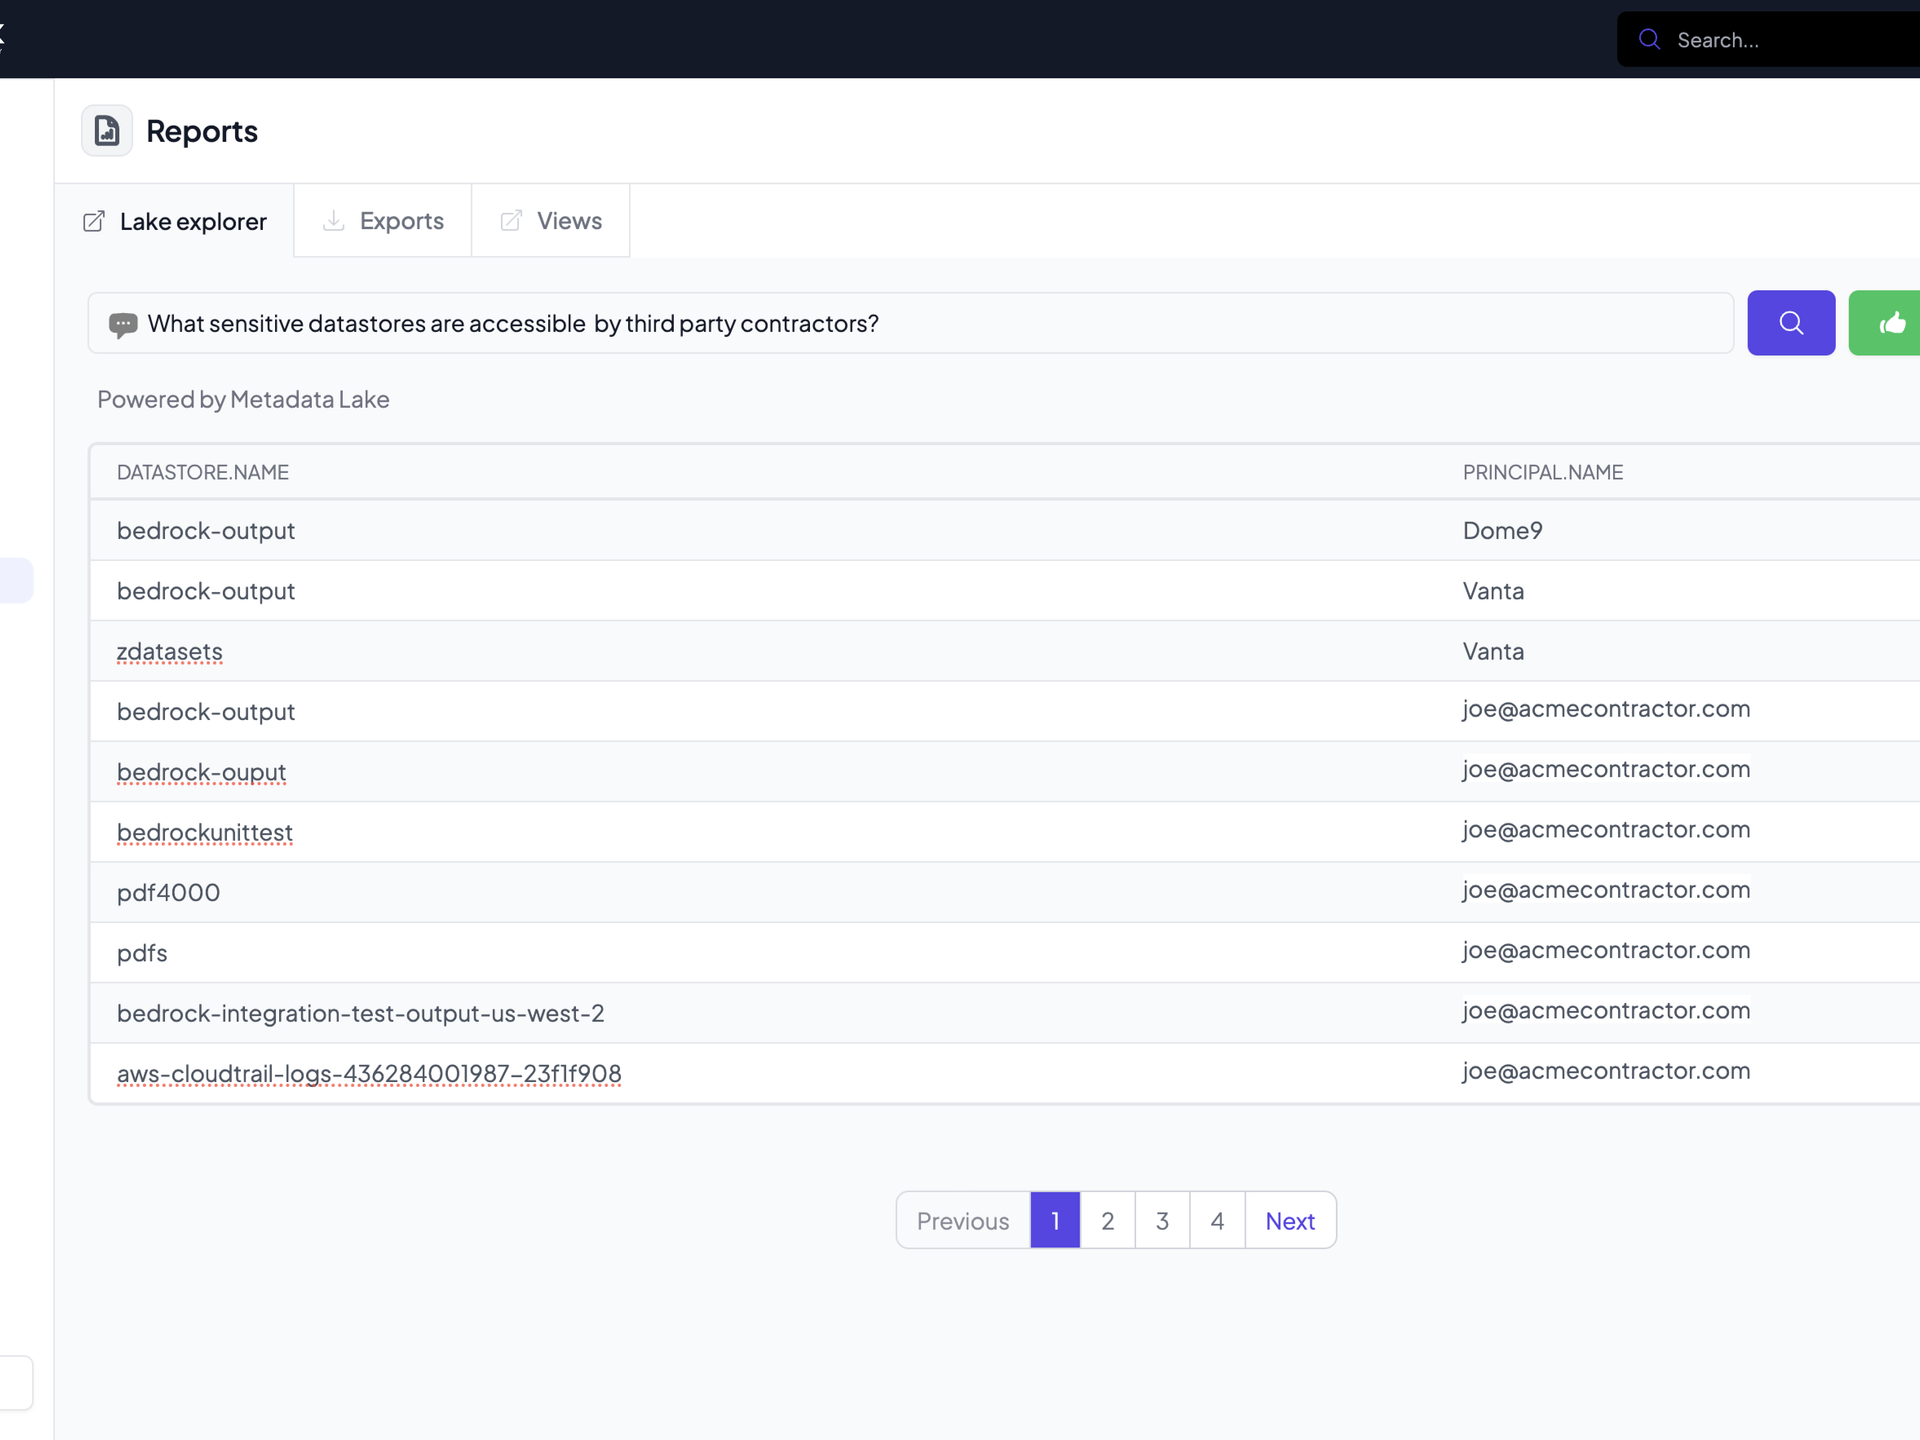The height and width of the screenshot is (1440, 1920).
Task: Switch to the Views tab
Action: 551,221
